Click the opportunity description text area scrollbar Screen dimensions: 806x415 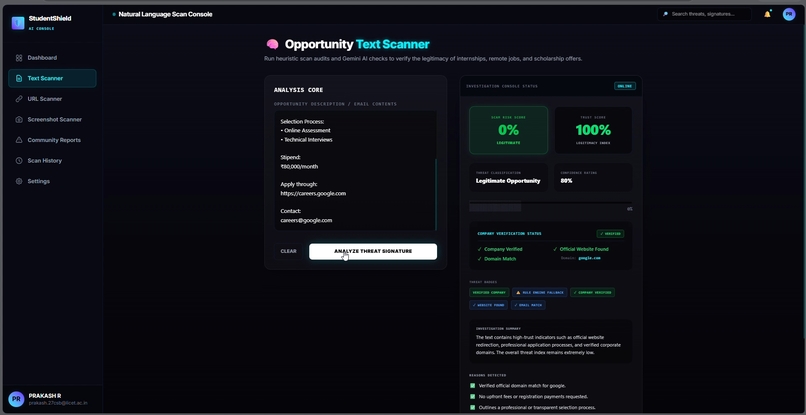point(435,194)
